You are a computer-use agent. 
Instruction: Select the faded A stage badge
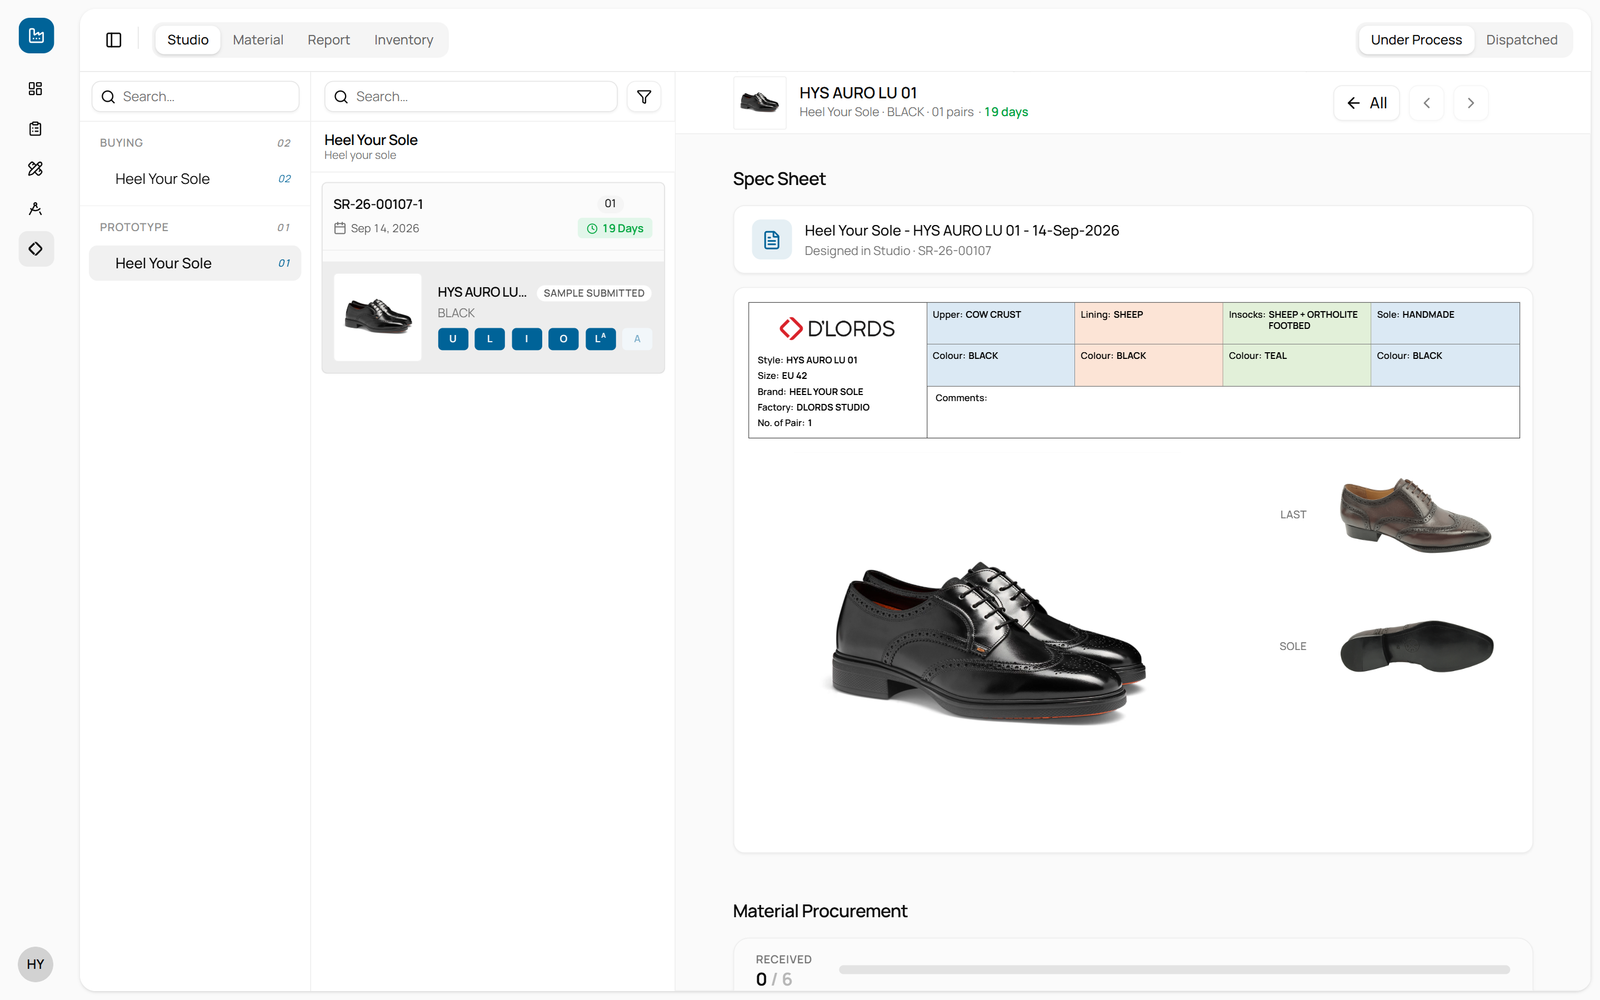click(x=637, y=339)
